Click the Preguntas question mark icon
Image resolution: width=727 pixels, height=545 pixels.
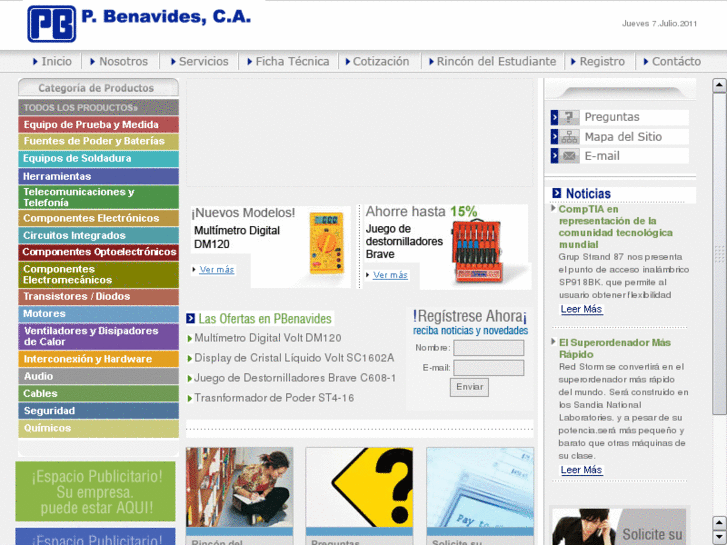coord(569,117)
